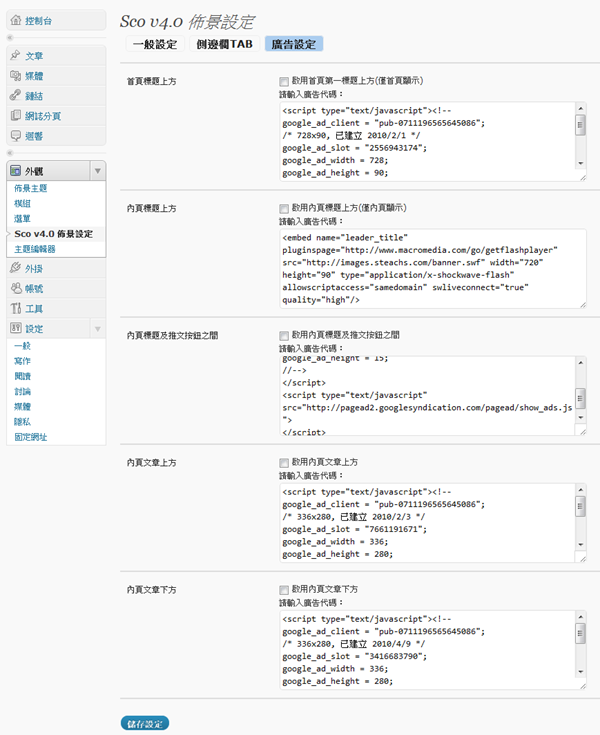Open 模組 under 外觀
The width and height of the screenshot is (600, 735).
point(22,203)
